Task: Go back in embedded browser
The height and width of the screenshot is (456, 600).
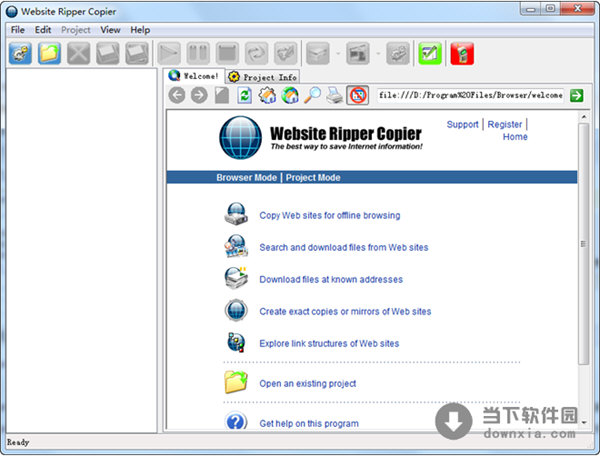Action: point(177,95)
